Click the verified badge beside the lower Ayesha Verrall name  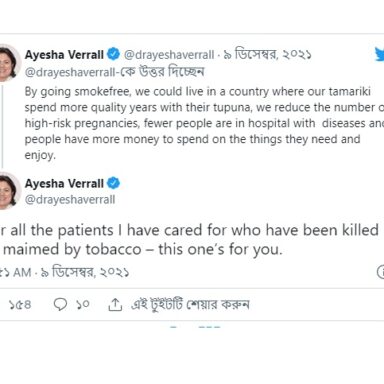point(113,183)
